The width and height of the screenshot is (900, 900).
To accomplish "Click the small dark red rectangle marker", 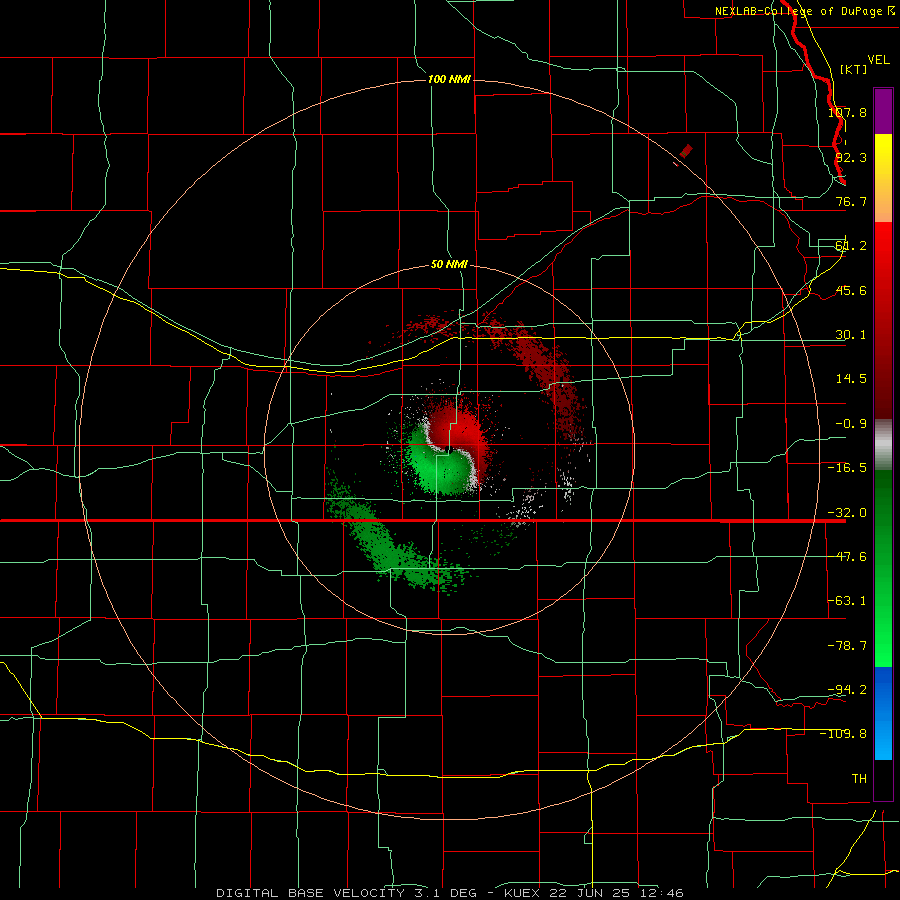I will [x=685, y=152].
